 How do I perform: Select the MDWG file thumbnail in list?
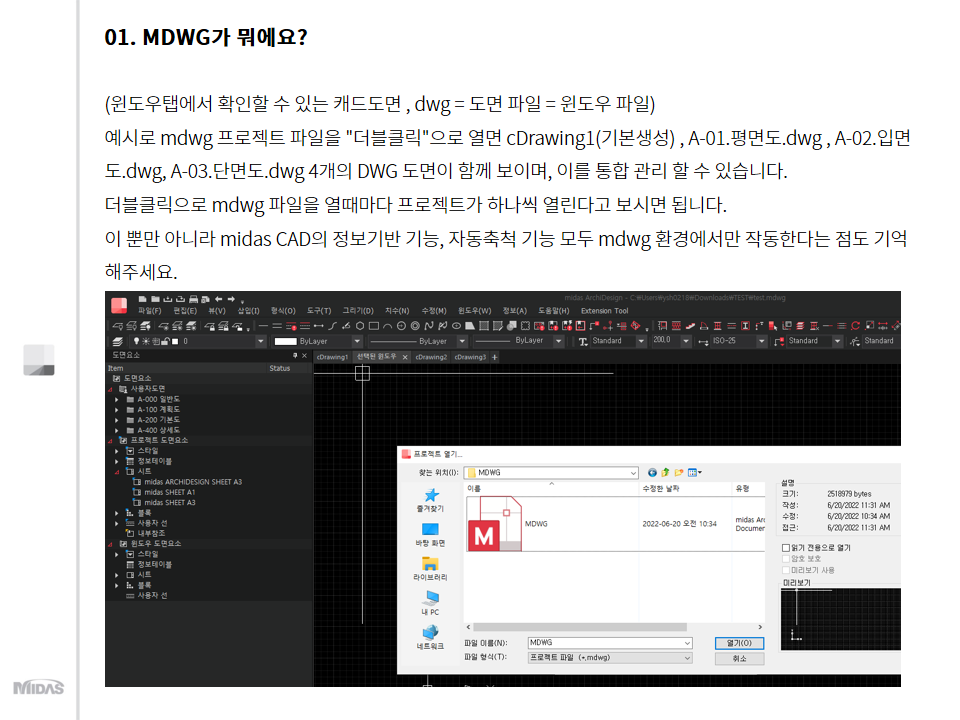pyautogui.click(x=495, y=523)
